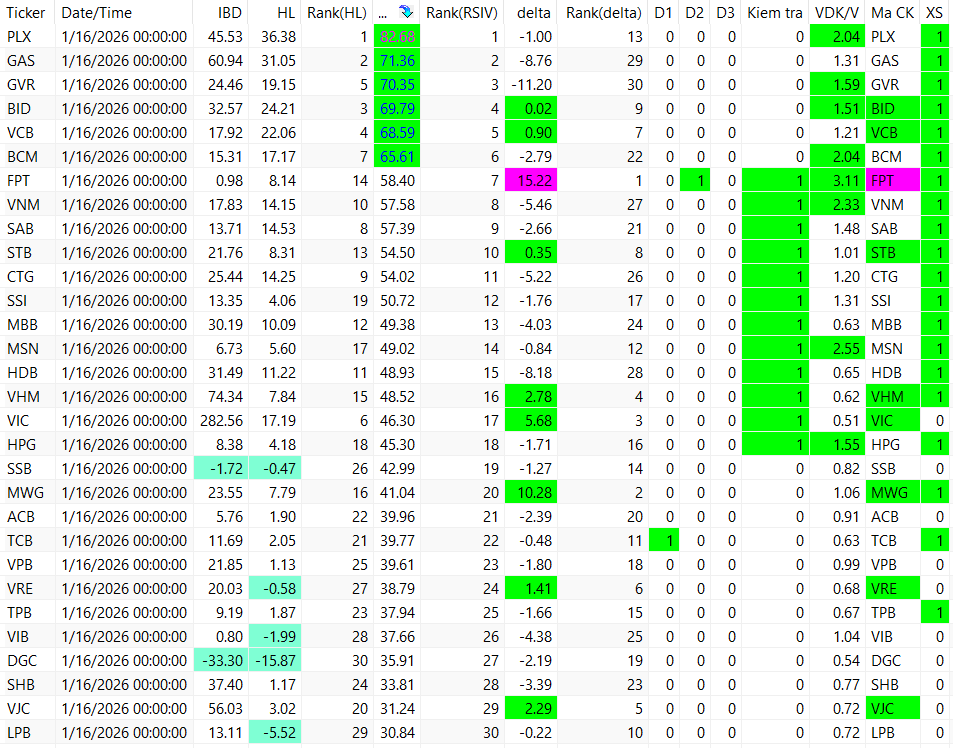
Task: Click the 65.61 value in BCM row
Action: 397,157
